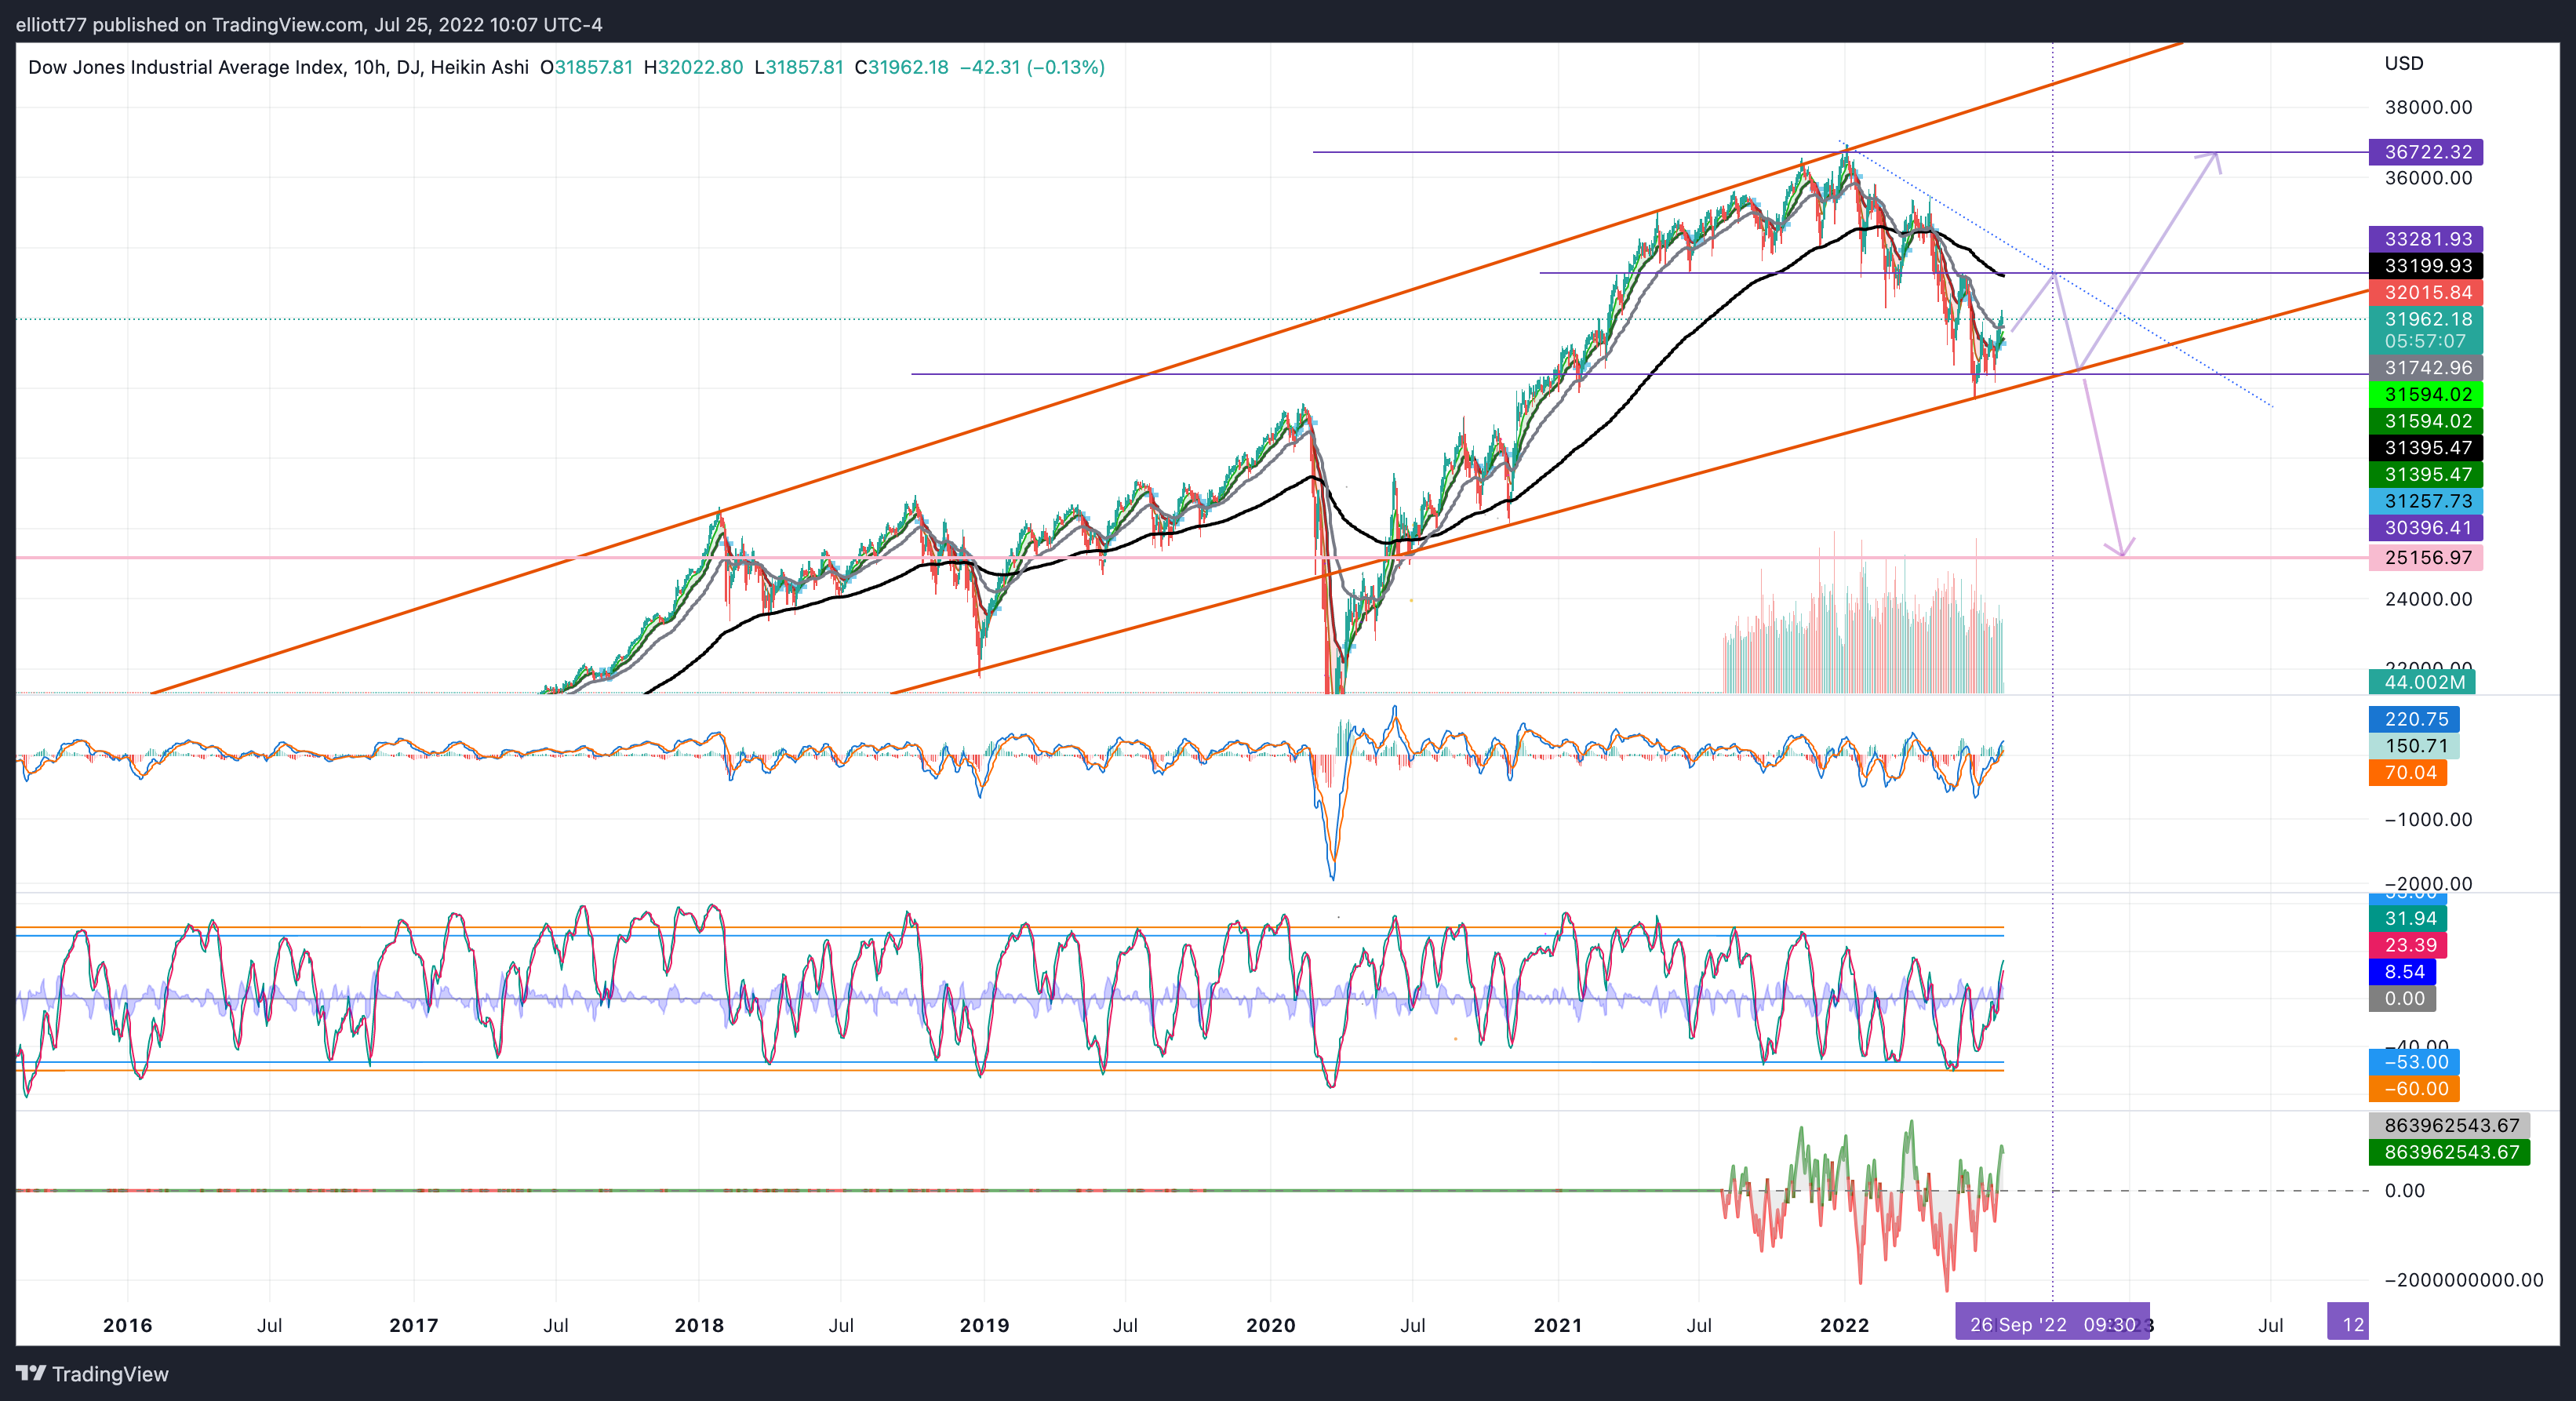Click the current price label 31962.18
The height and width of the screenshot is (1401, 2576).
[2426, 319]
